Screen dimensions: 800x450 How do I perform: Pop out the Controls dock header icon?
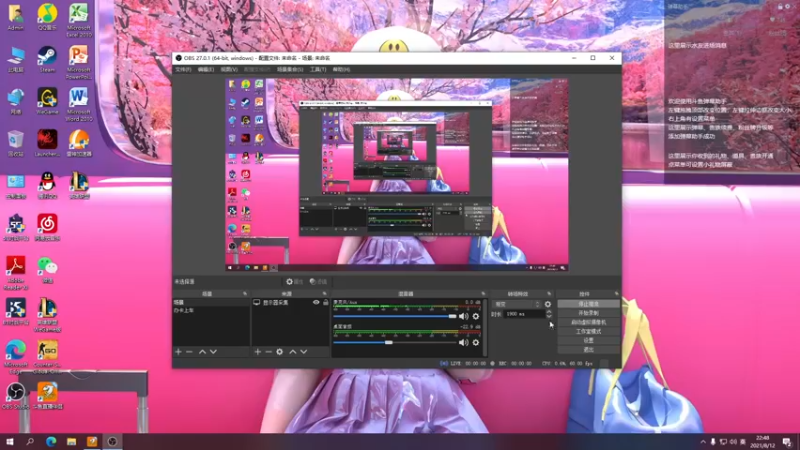tap(616, 294)
